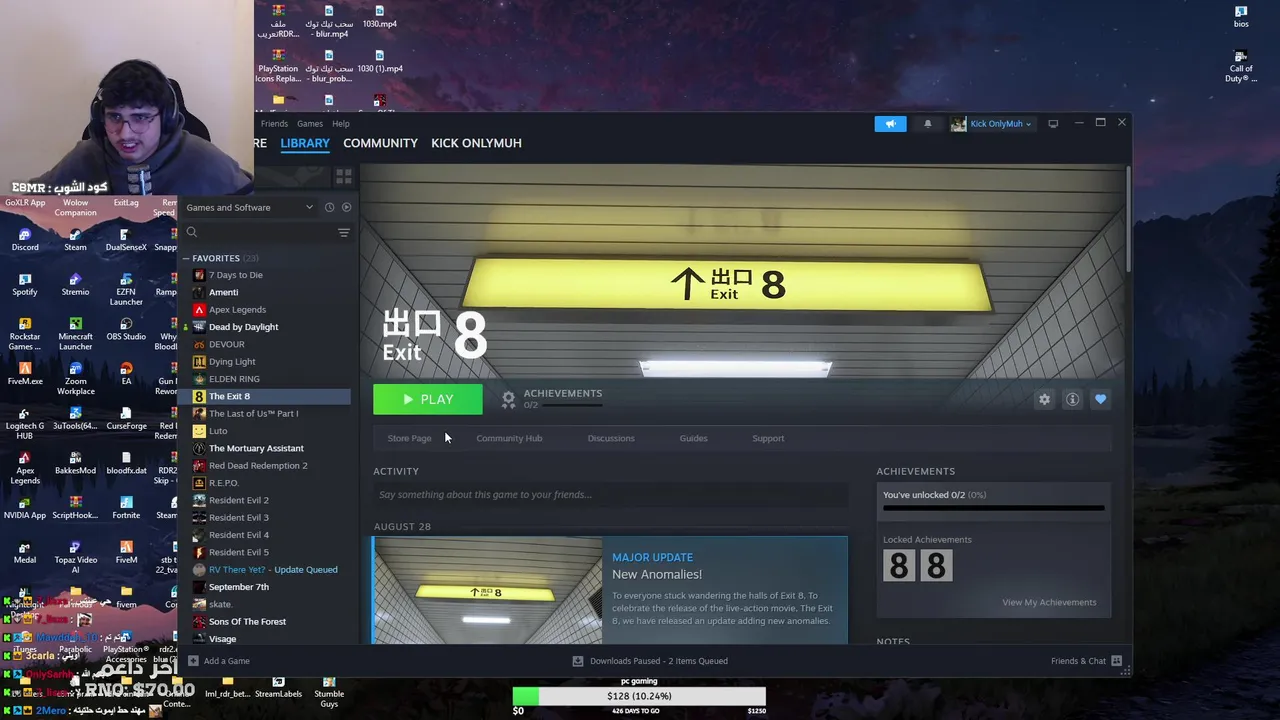
Task: Click the game page vertical scrollbar
Action: tap(1128, 220)
